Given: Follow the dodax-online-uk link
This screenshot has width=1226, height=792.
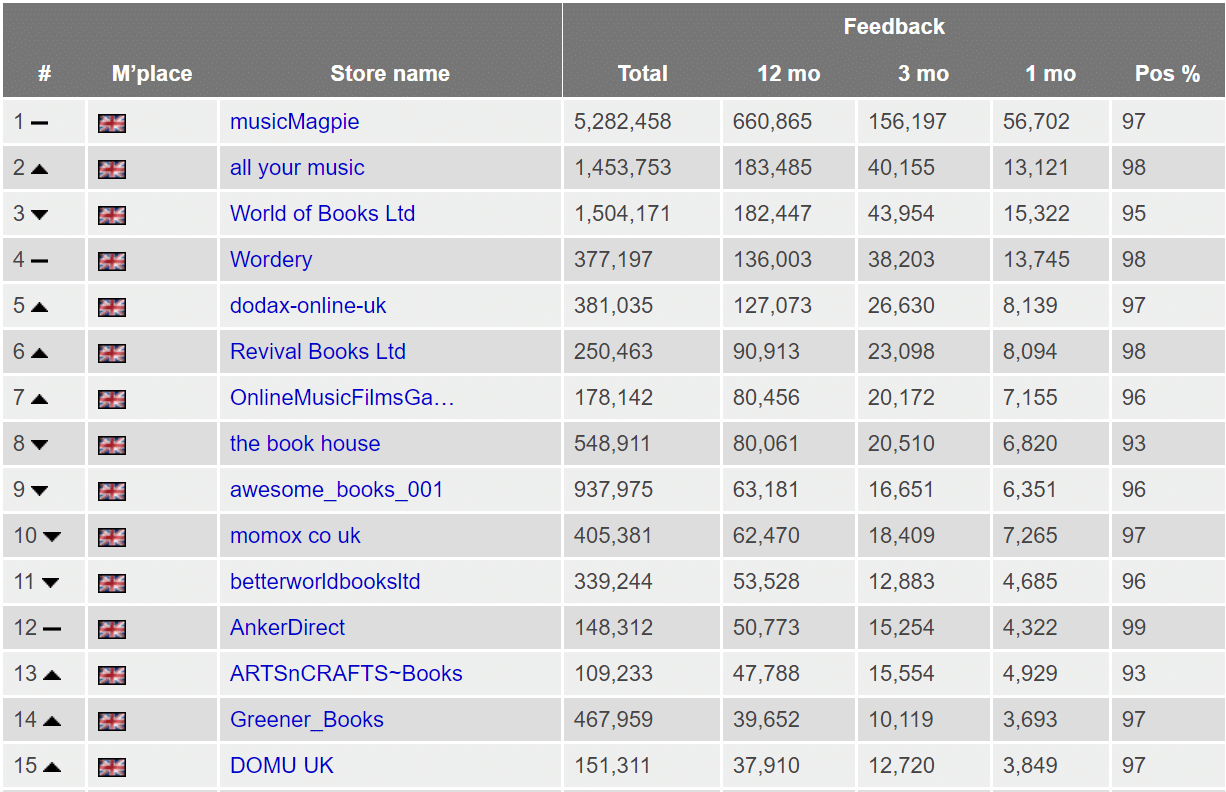Looking at the screenshot, I should tap(308, 306).
